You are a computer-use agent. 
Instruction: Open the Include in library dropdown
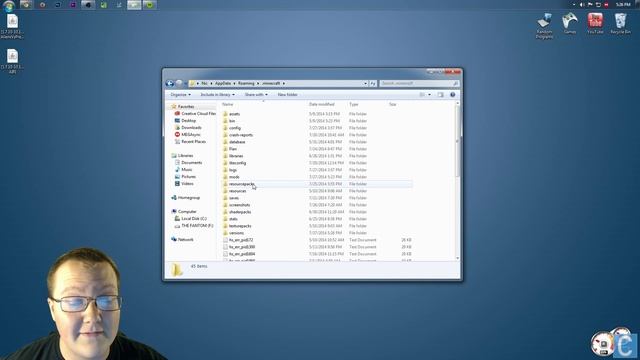(217, 95)
